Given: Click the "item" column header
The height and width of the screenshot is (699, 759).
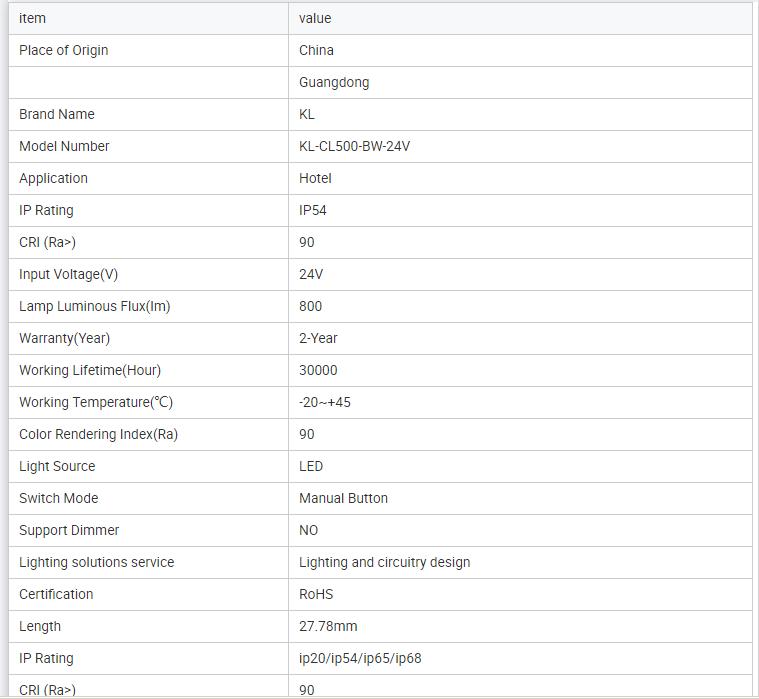Looking at the screenshot, I should pos(33,18).
